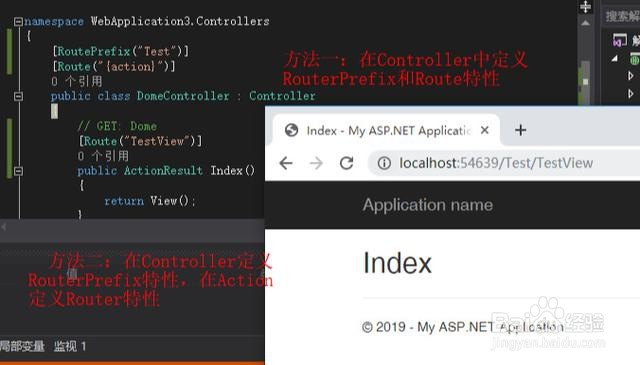The image size is (640, 365).
Task: Select the Index - My ASP.NET Application browser tab
Action: (x=385, y=131)
